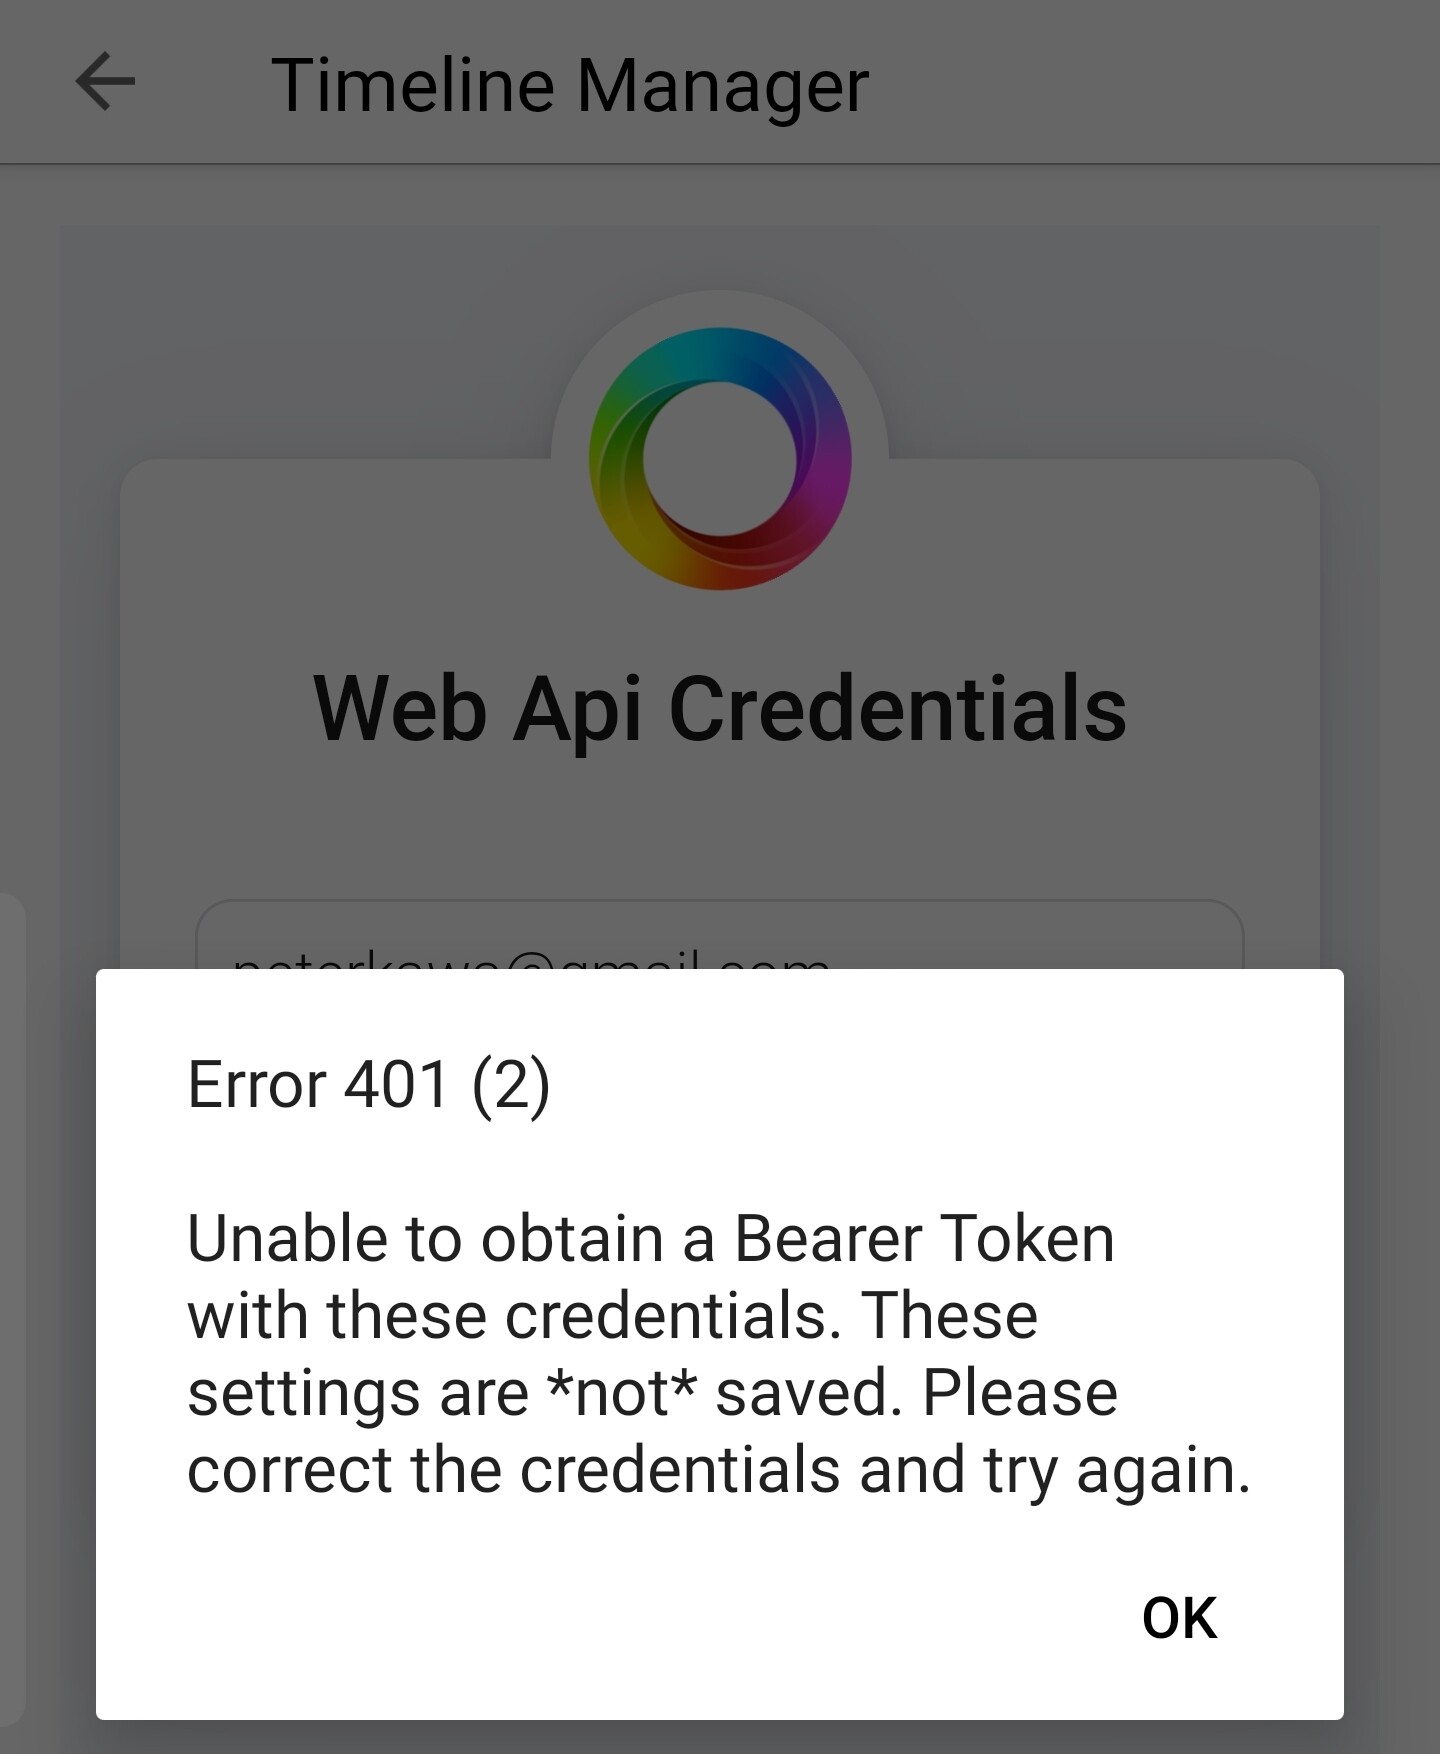Viewport: 1440px width, 1754px height.
Task: Tap the back arrow in the header
Action: click(105, 82)
